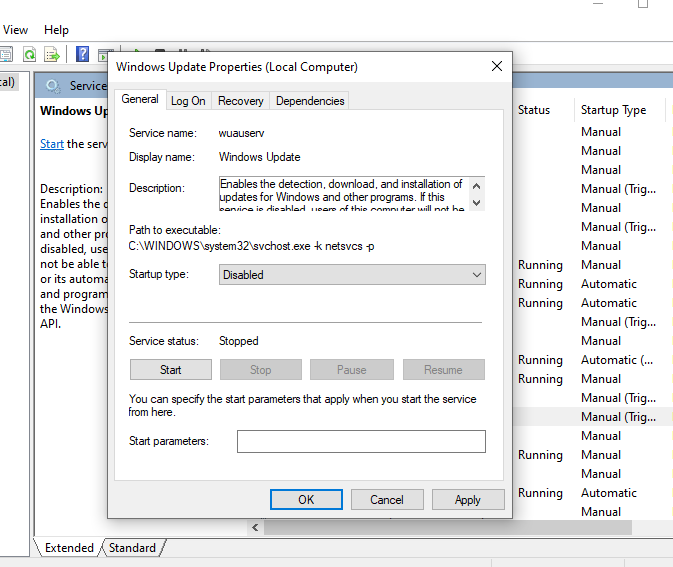The height and width of the screenshot is (567, 673).
Task: Switch to the Extended view tab
Action: pos(69,548)
